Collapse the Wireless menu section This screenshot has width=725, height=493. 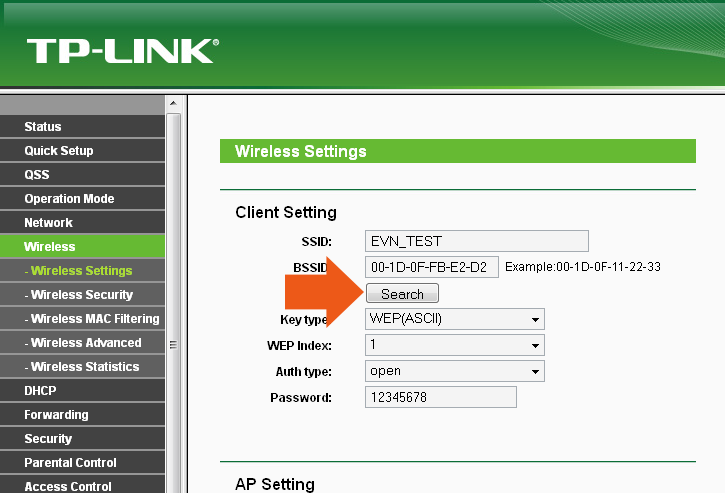click(x=82, y=246)
